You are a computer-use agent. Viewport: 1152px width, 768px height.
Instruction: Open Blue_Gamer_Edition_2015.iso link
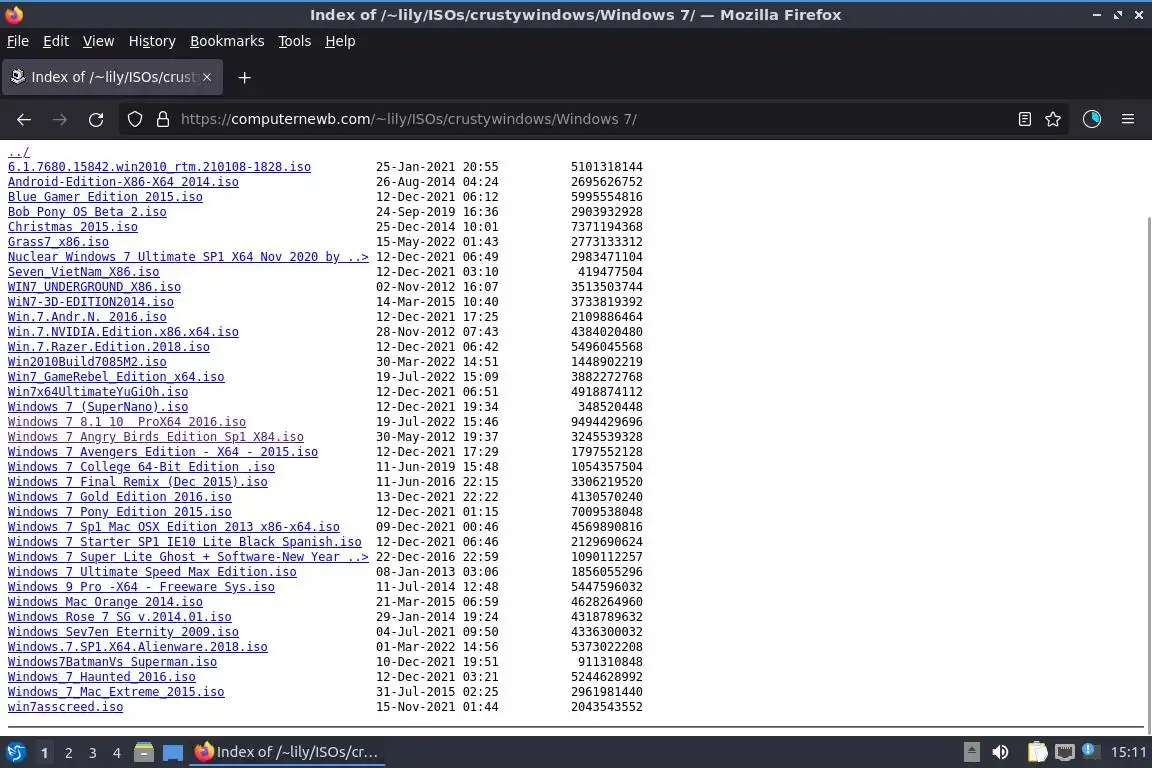click(105, 197)
